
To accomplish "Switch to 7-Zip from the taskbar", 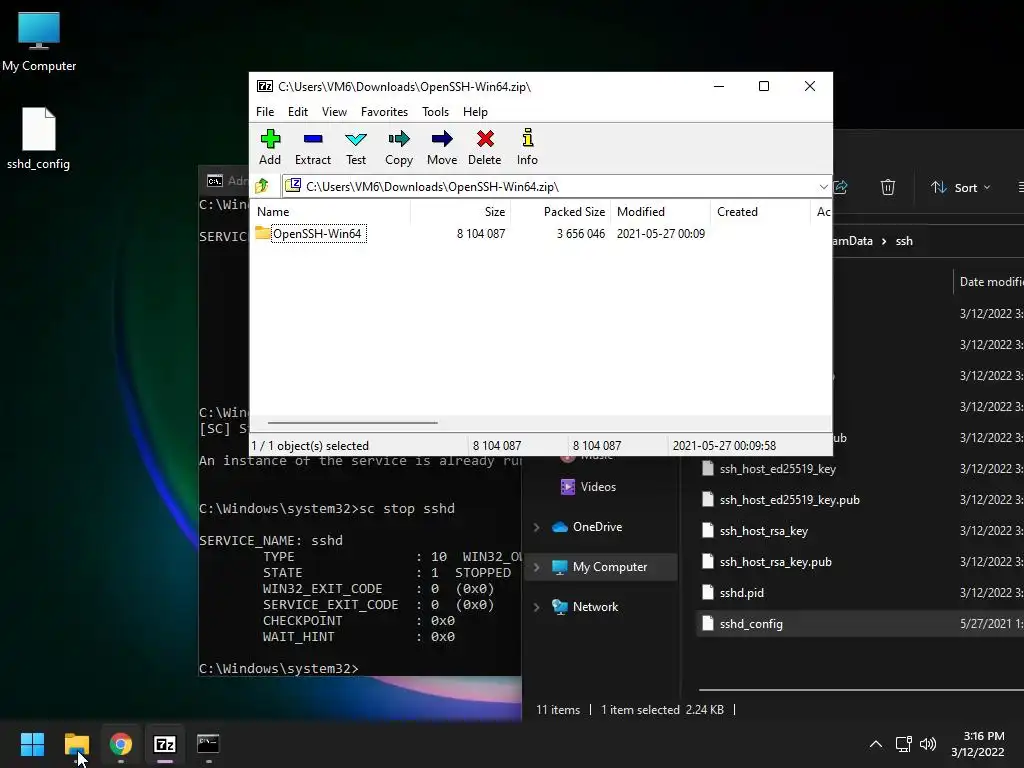I will pyautogui.click(x=165, y=744).
